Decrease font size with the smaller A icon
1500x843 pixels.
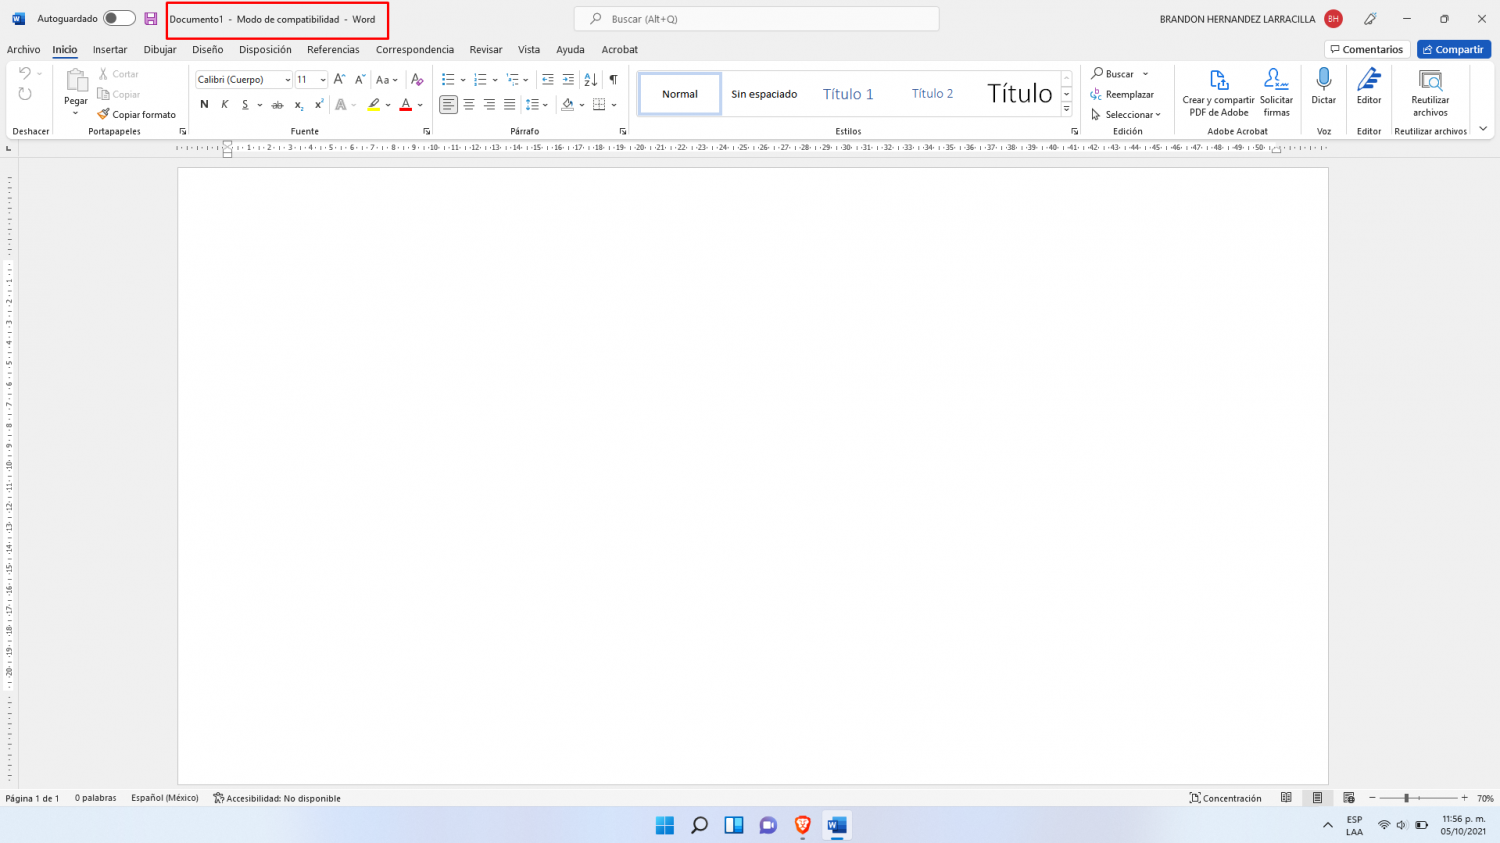(x=360, y=79)
